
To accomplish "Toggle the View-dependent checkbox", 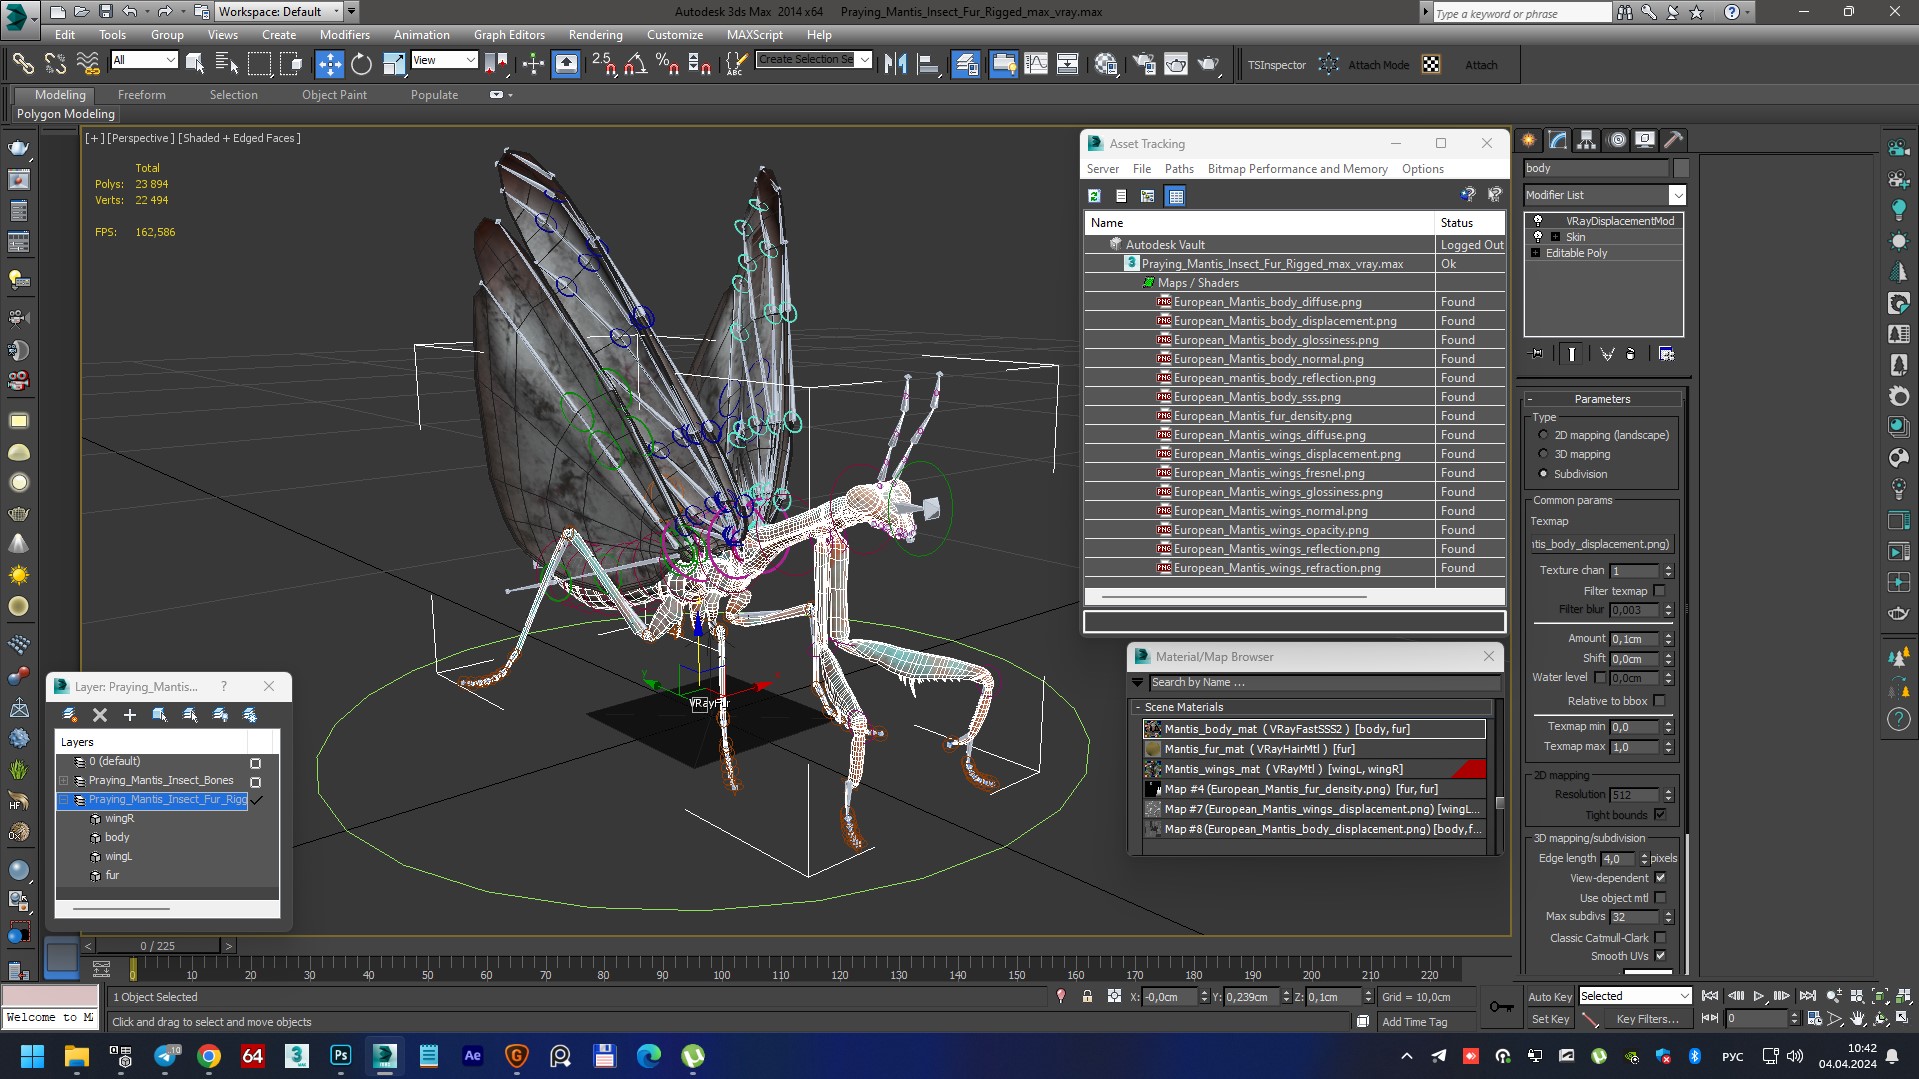I will tap(1660, 878).
